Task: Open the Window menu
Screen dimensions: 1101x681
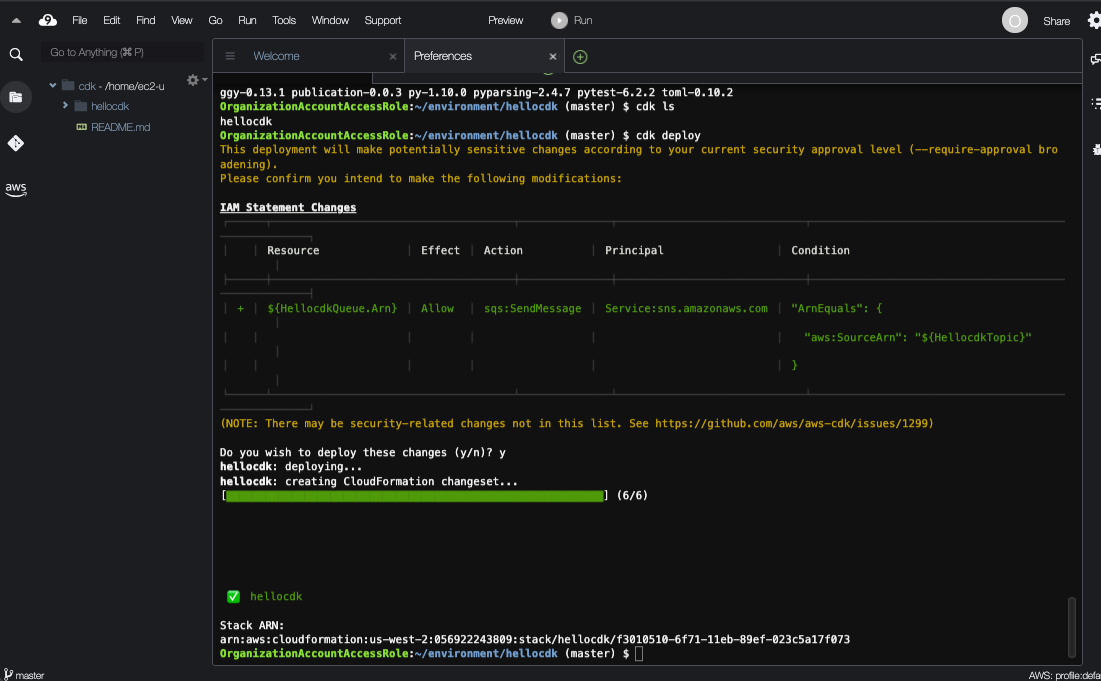Action: tap(330, 20)
